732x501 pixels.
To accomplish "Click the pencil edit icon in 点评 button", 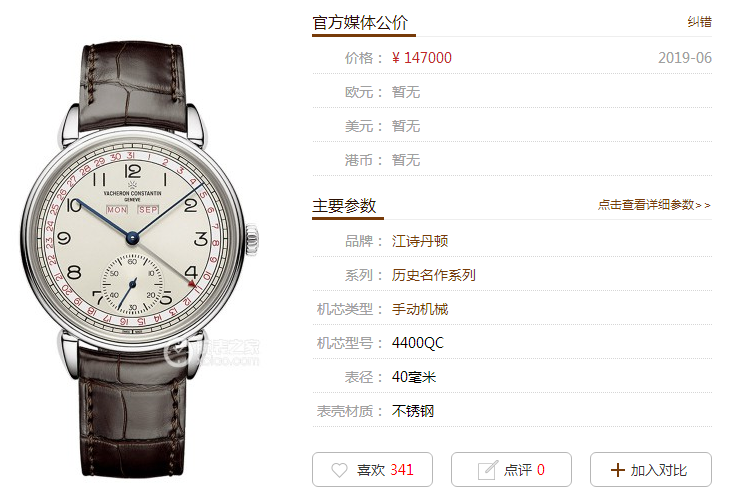I will click(x=487, y=470).
